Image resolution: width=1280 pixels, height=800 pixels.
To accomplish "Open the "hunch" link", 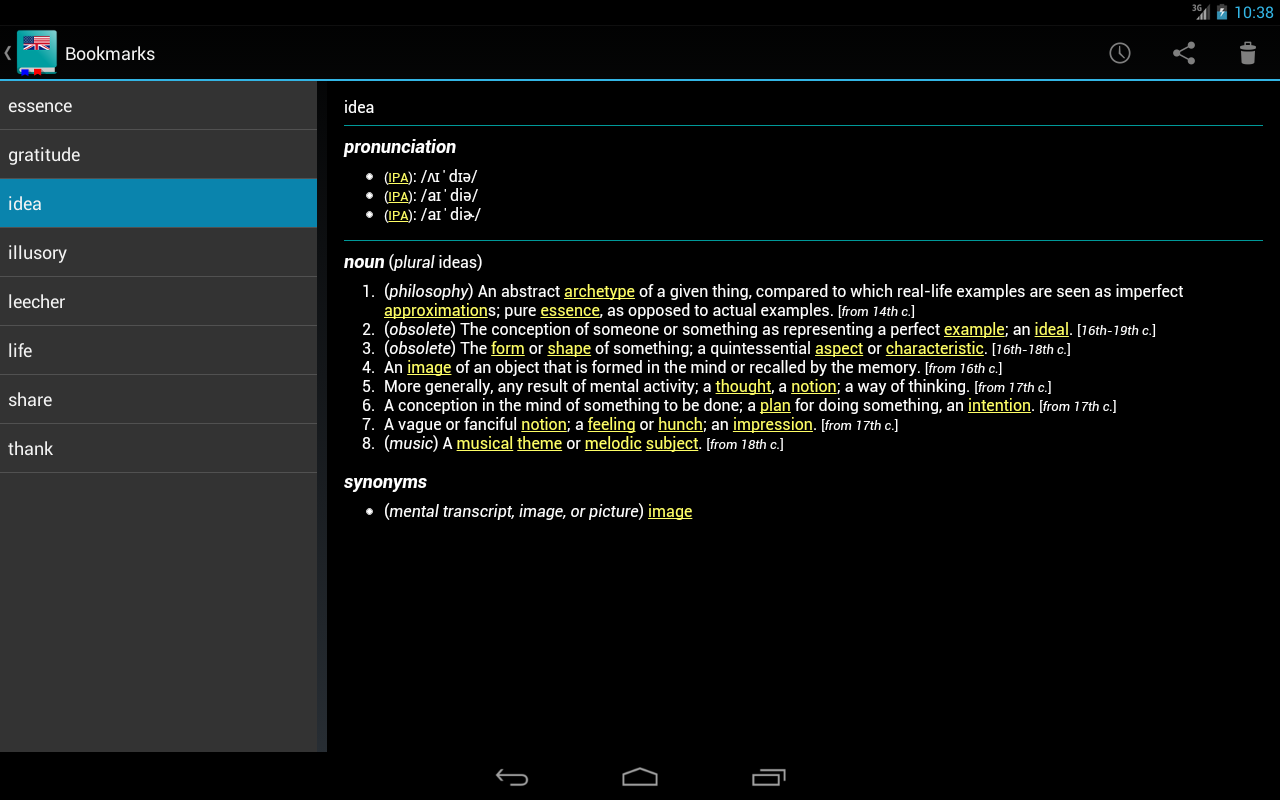I will pos(680,425).
